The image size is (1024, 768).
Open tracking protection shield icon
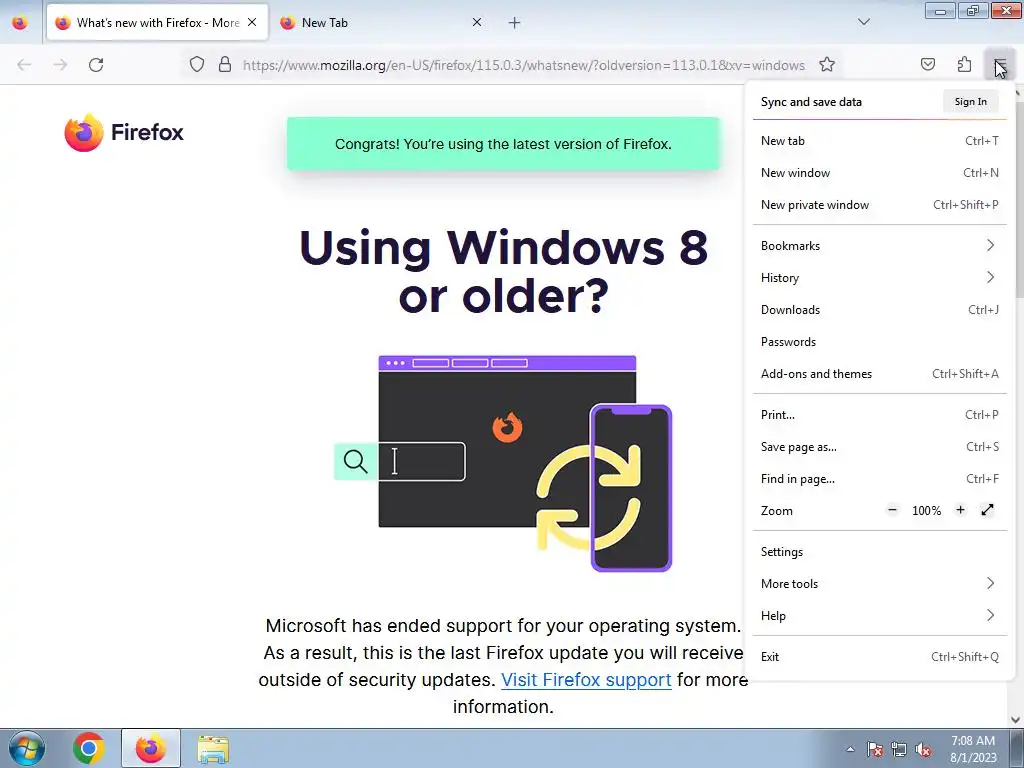[197, 65]
